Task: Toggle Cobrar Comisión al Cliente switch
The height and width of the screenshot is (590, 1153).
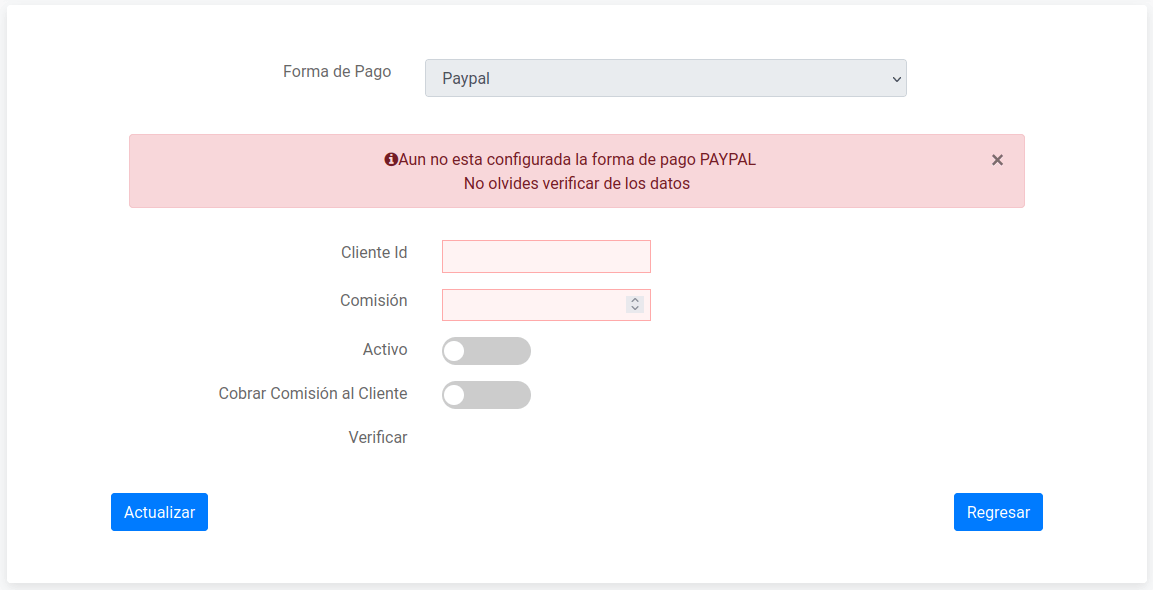Action: 486,395
